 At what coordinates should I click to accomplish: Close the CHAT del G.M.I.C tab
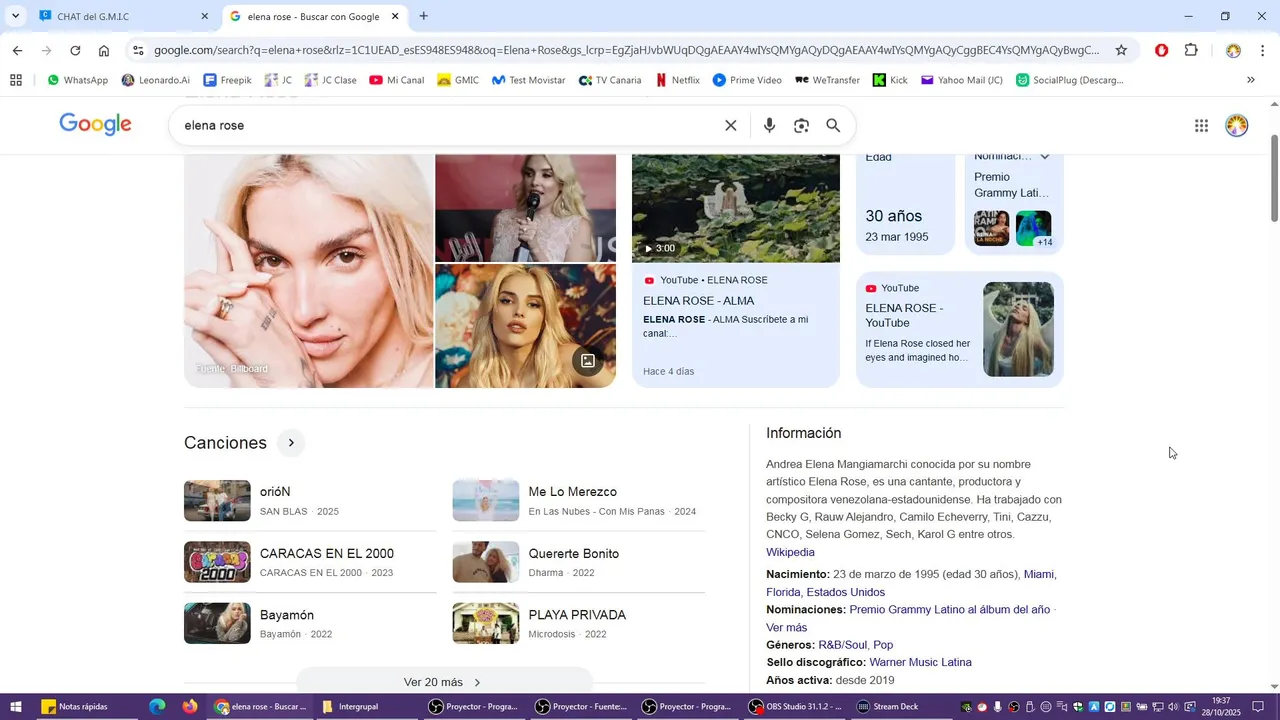(x=205, y=16)
